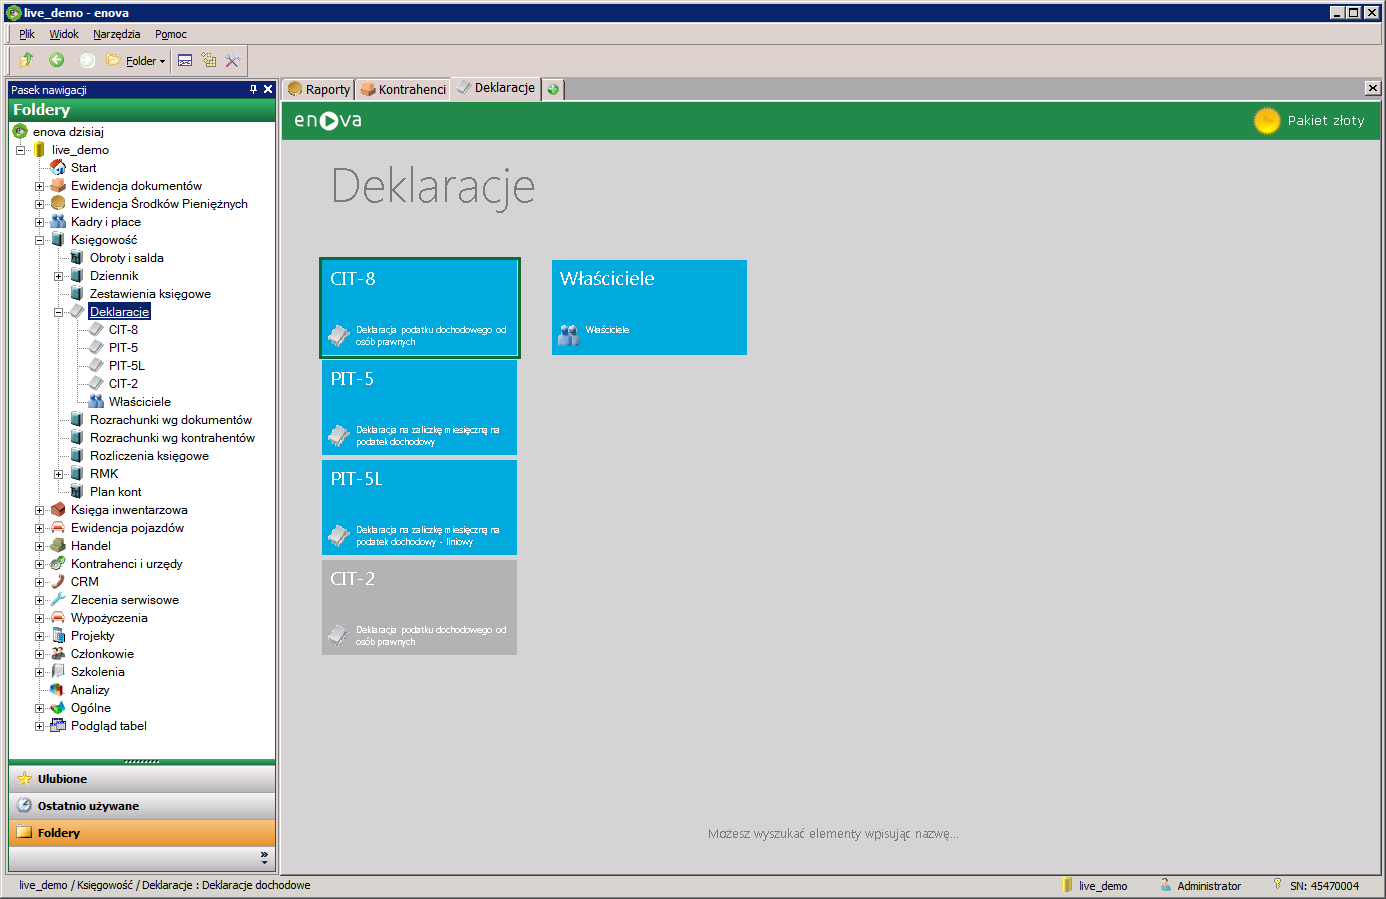The image size is (1386, 899).
Task: Click the Pakiet złoty gold badge icon
Action: [1267, 120]
